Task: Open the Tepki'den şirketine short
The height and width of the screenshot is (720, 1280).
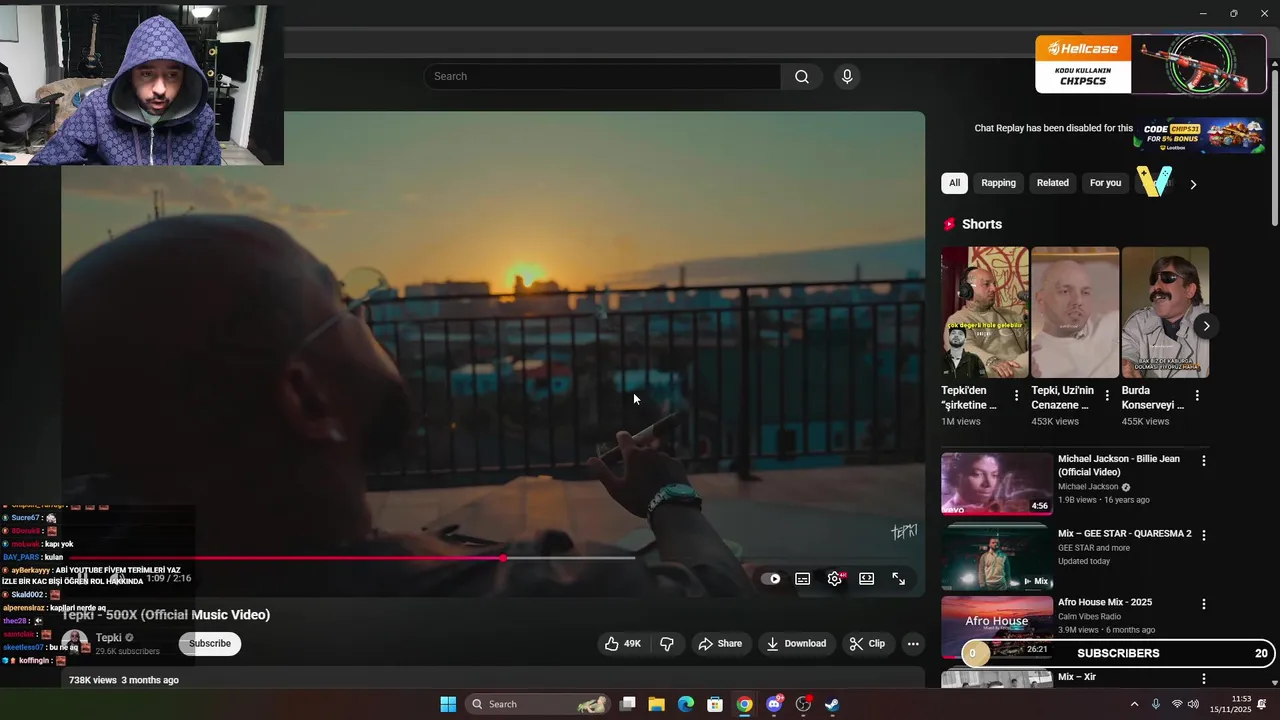Action: (985, 312)
